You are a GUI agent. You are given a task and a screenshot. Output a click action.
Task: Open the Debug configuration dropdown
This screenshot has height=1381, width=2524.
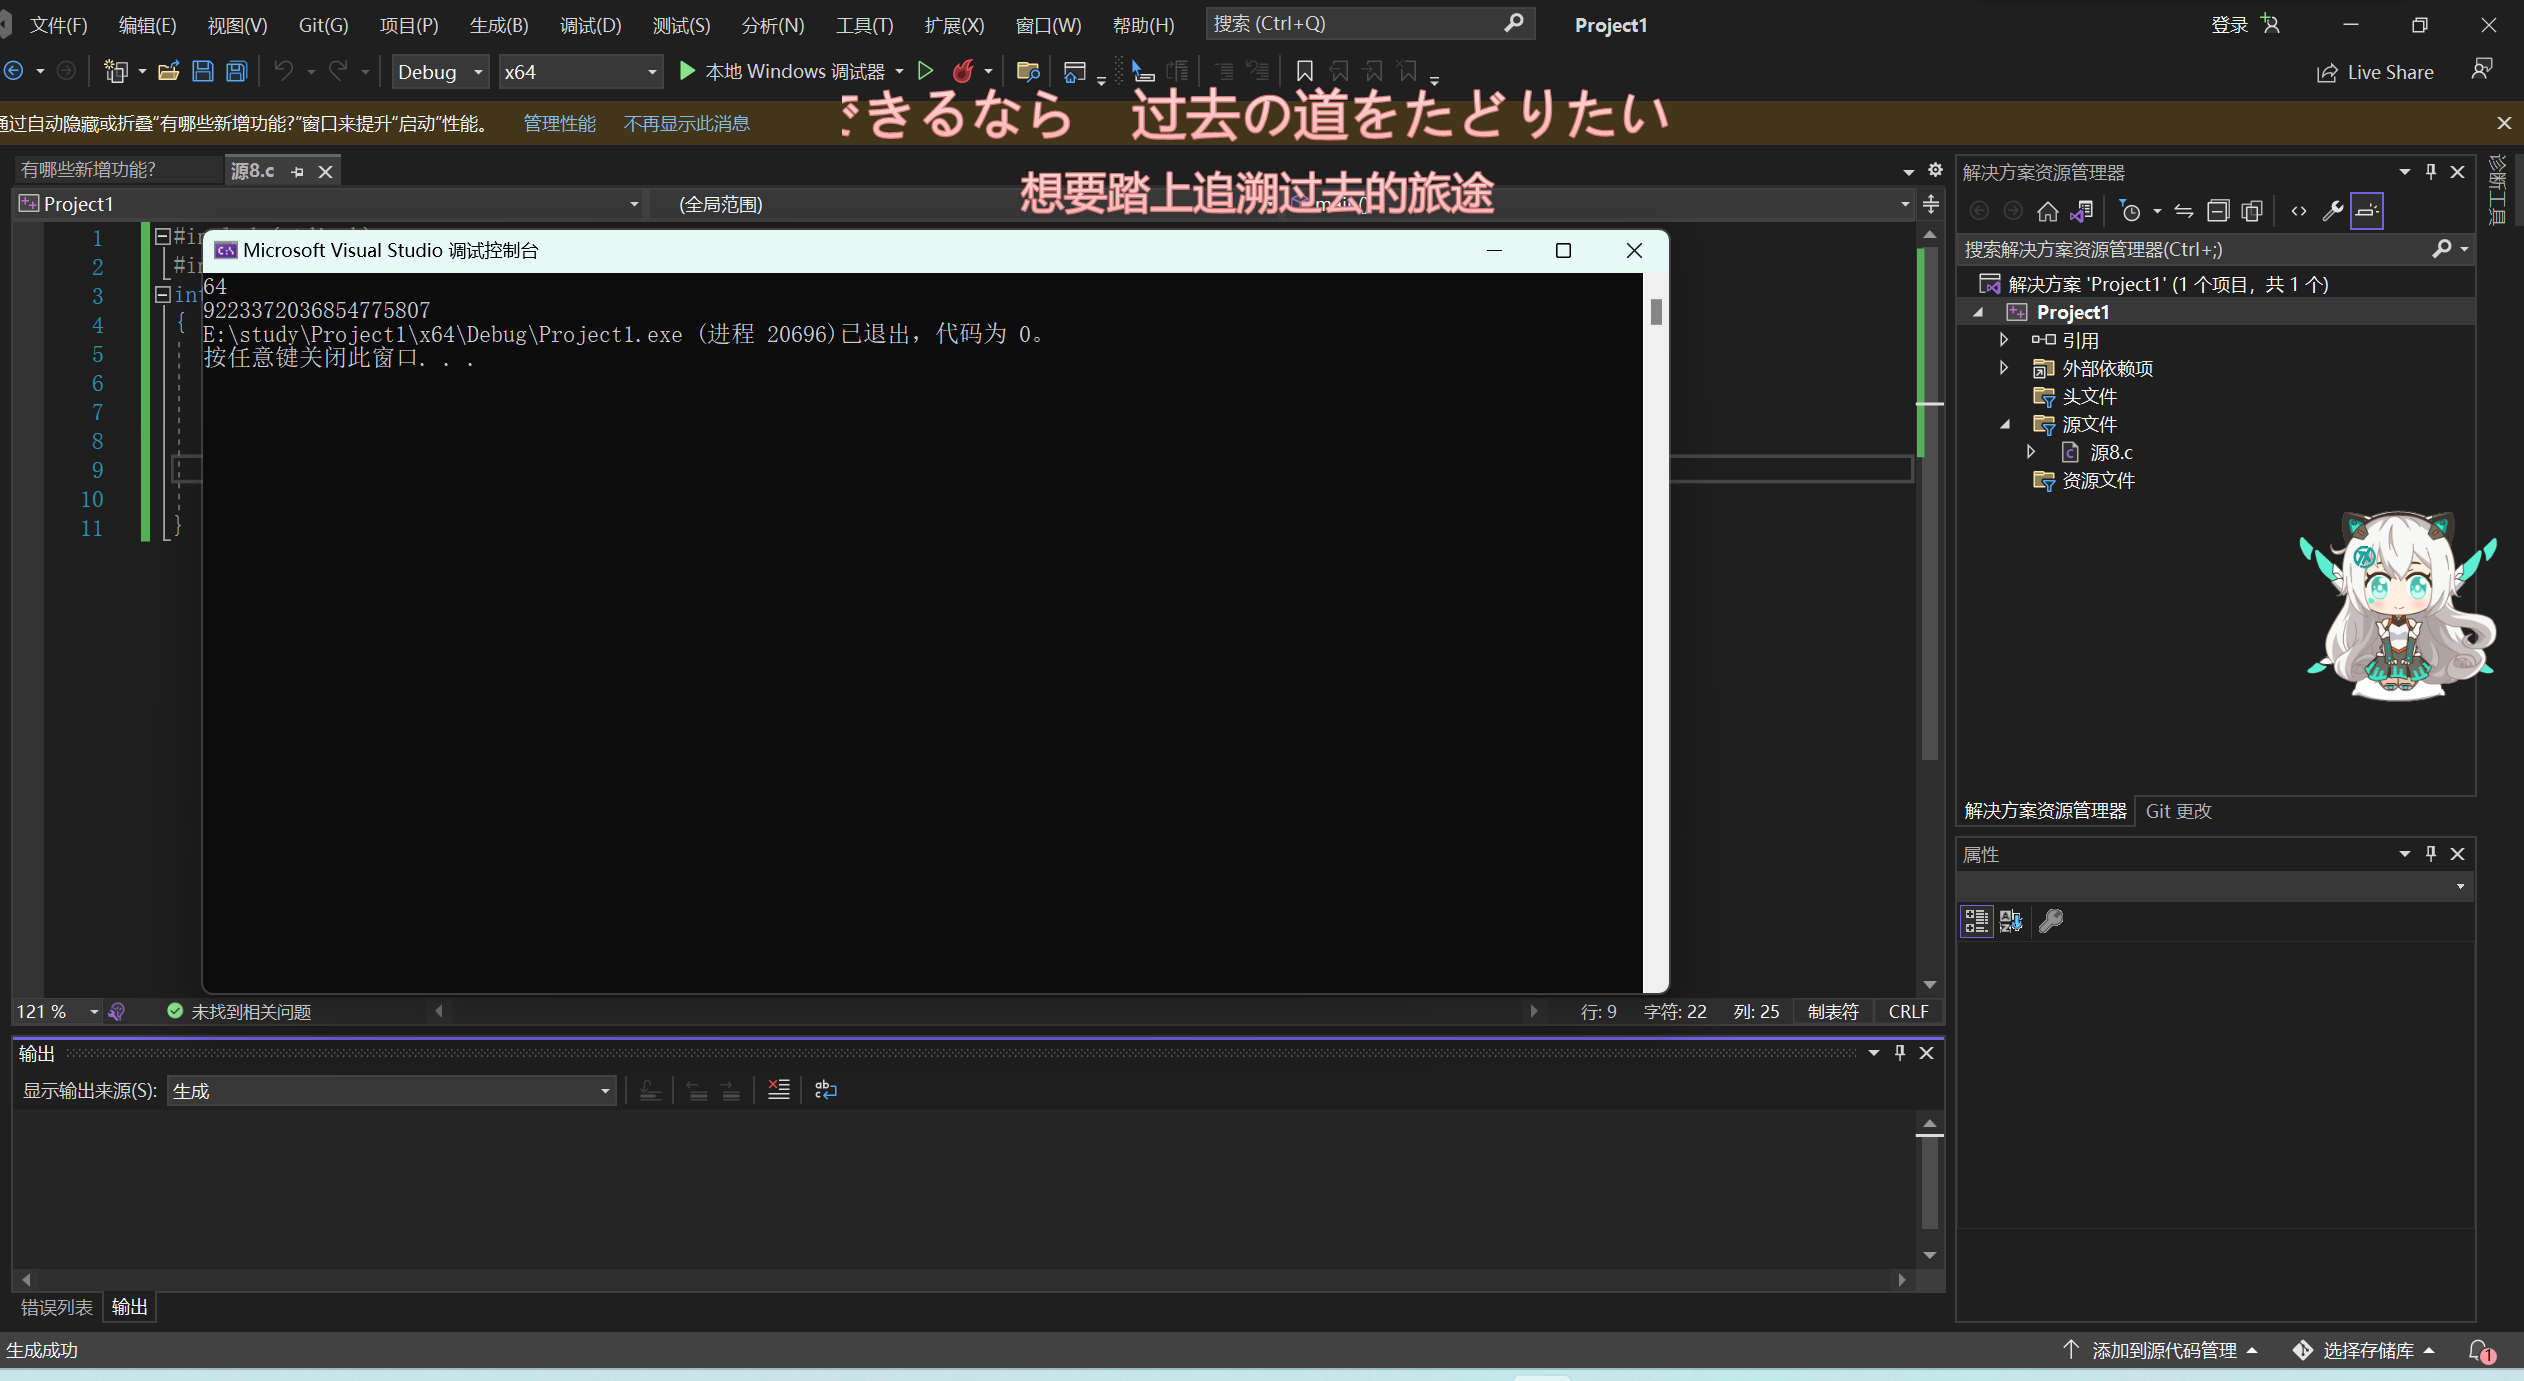click(x=440, y=72)
